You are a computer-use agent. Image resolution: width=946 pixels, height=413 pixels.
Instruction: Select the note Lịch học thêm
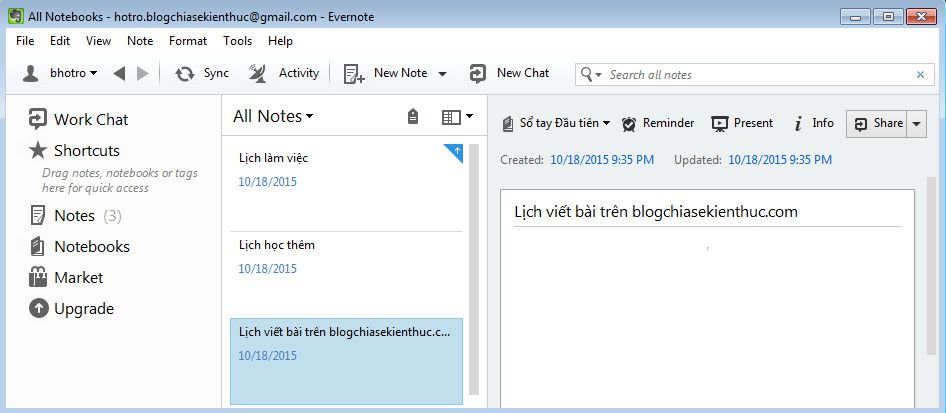click(x=346, y=275)
